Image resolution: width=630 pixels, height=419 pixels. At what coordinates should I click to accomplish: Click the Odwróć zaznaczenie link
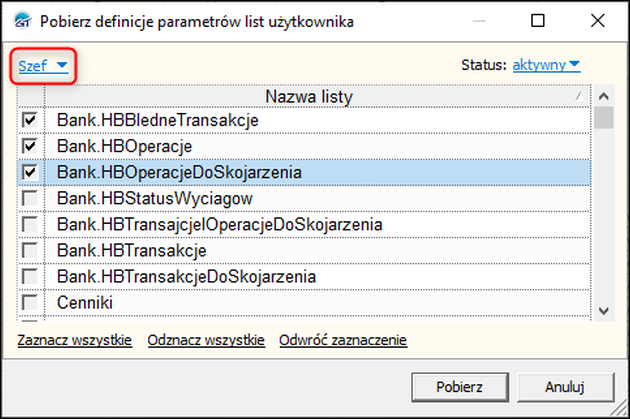tap(343, 340)
